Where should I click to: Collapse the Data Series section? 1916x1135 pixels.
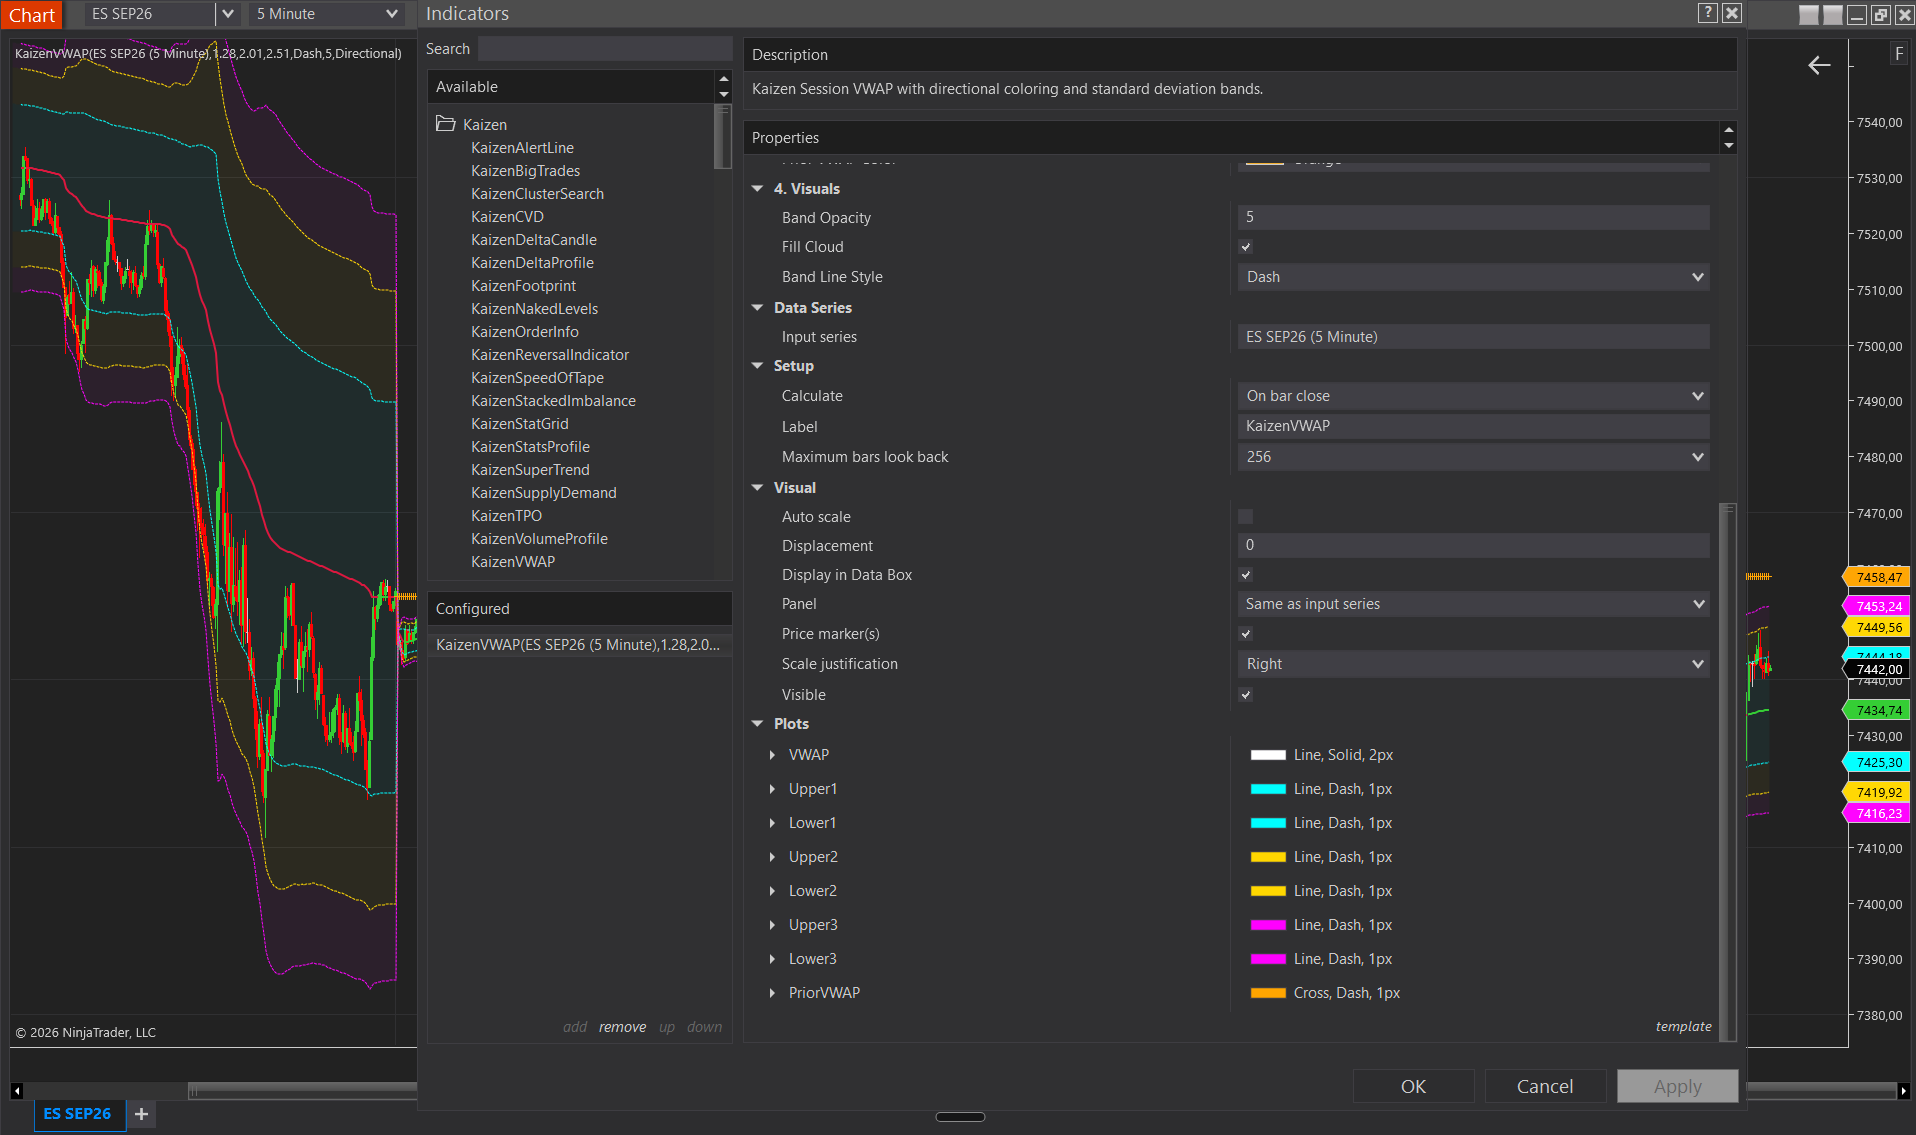pos(758,308)
